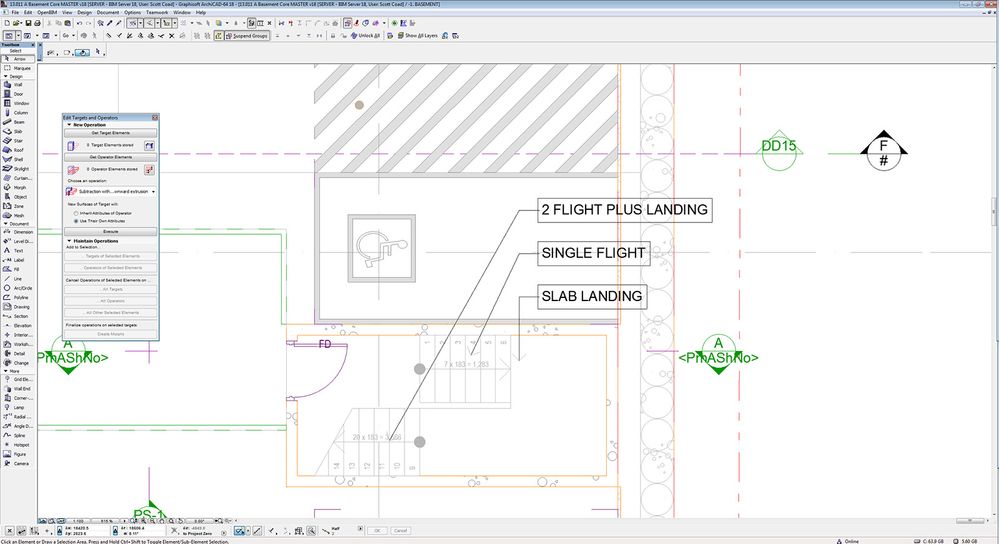Select the Beam tool

(18, 122)
